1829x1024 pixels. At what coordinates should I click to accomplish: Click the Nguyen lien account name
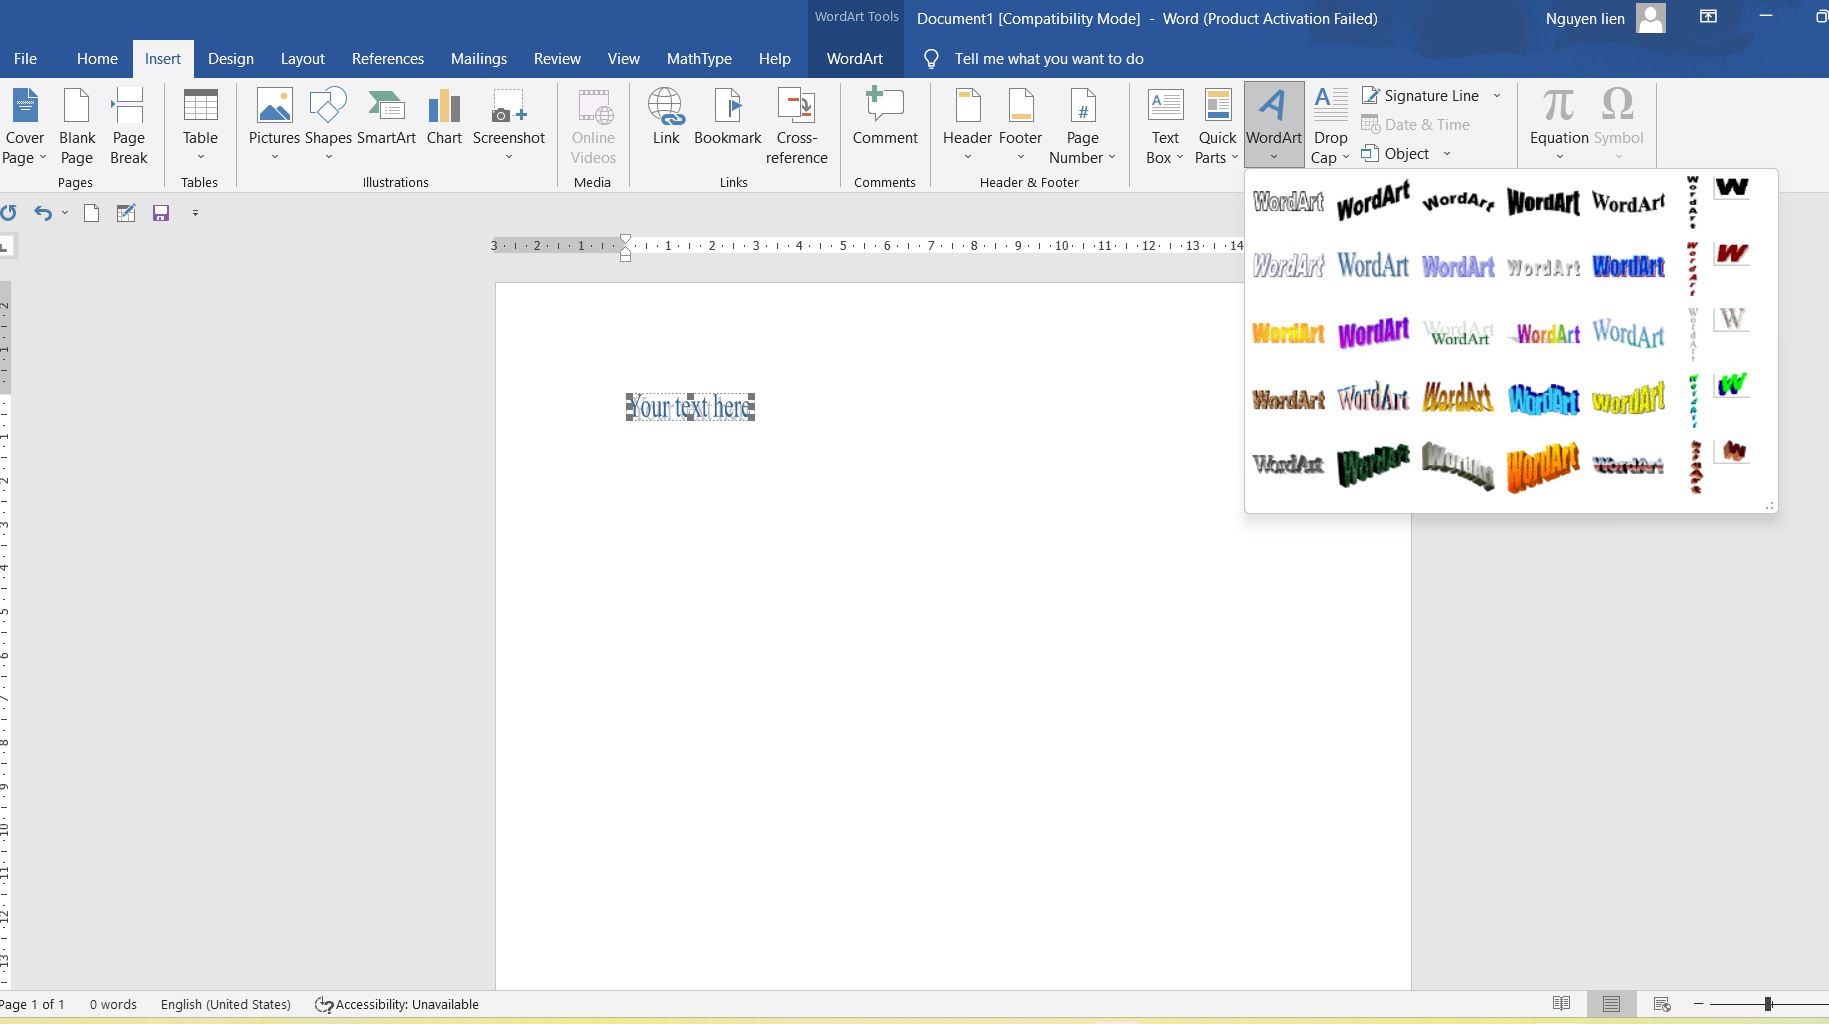click(x=1585, y=18)
